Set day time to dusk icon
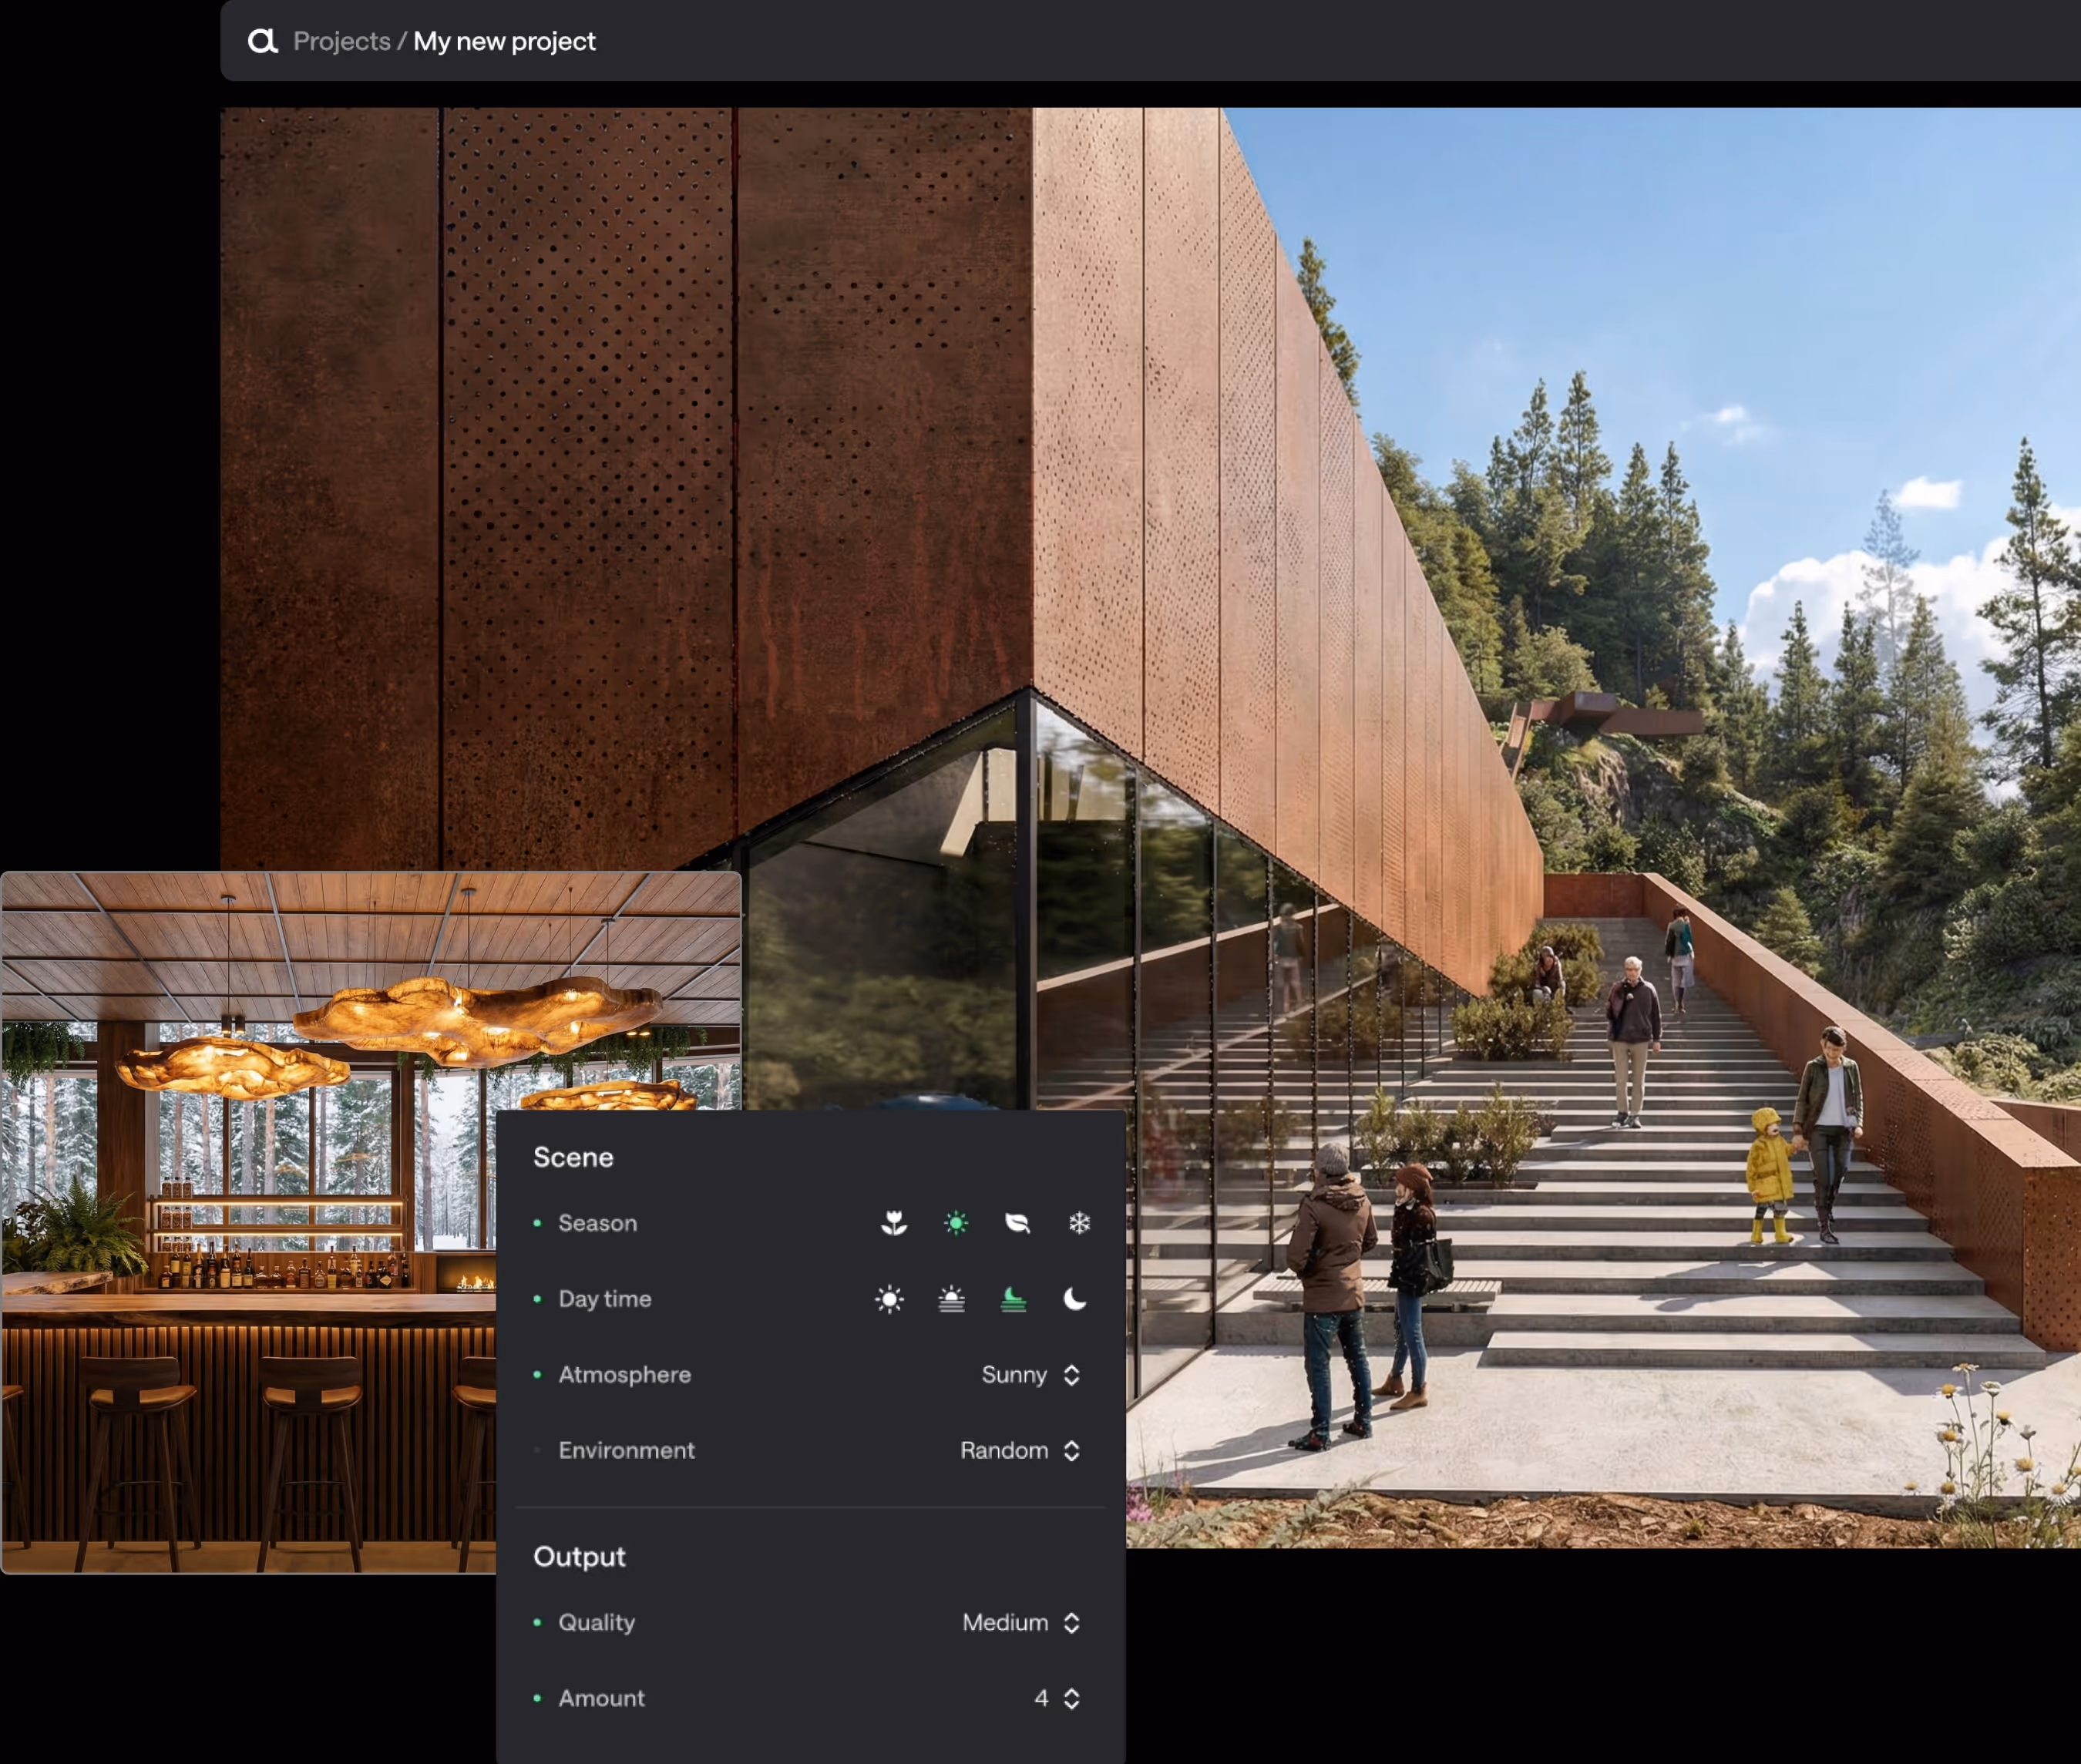2081x1764 pixels. (x=1013, y=1299)
